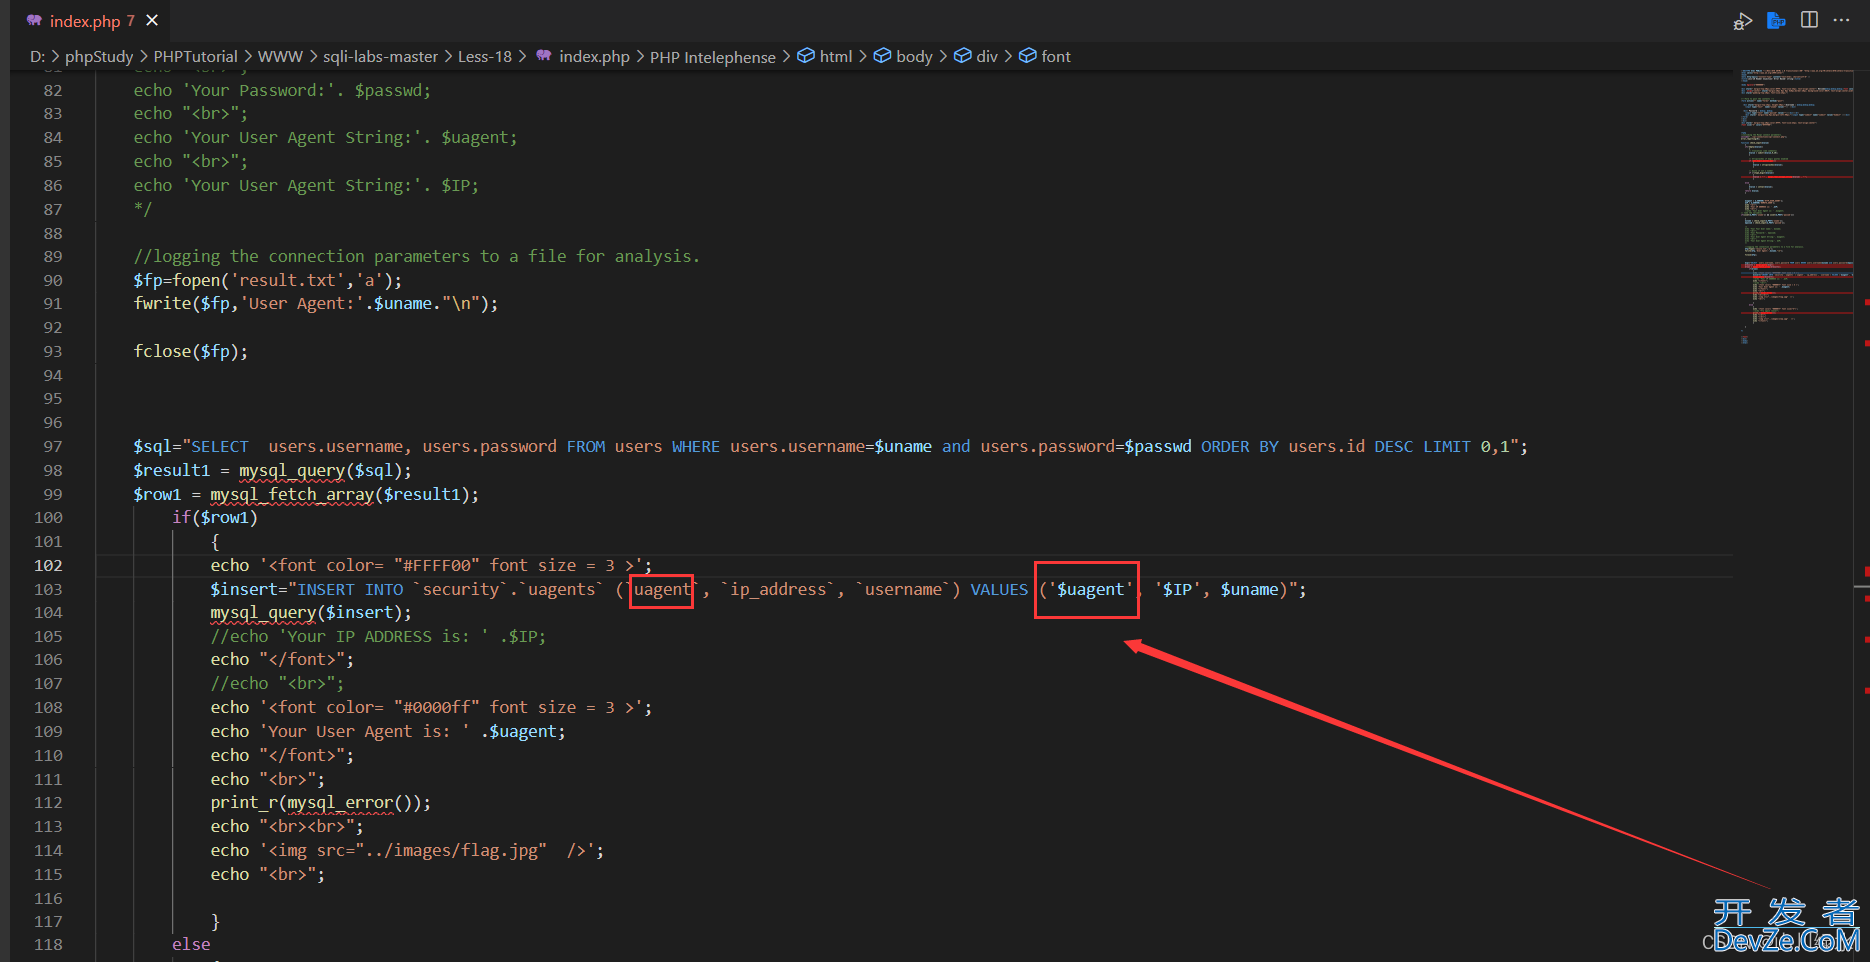Click the cube icon before div breadcrumb
Viewport: 1870px width, 962px height.
(962, 56)
